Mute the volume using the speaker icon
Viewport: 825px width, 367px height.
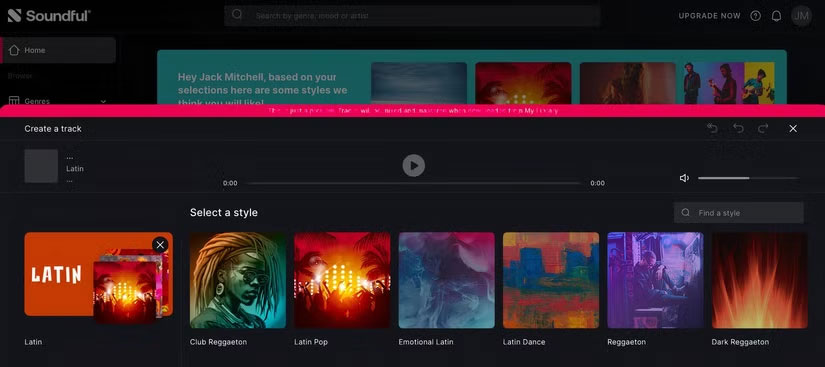(x=684, y=178)
